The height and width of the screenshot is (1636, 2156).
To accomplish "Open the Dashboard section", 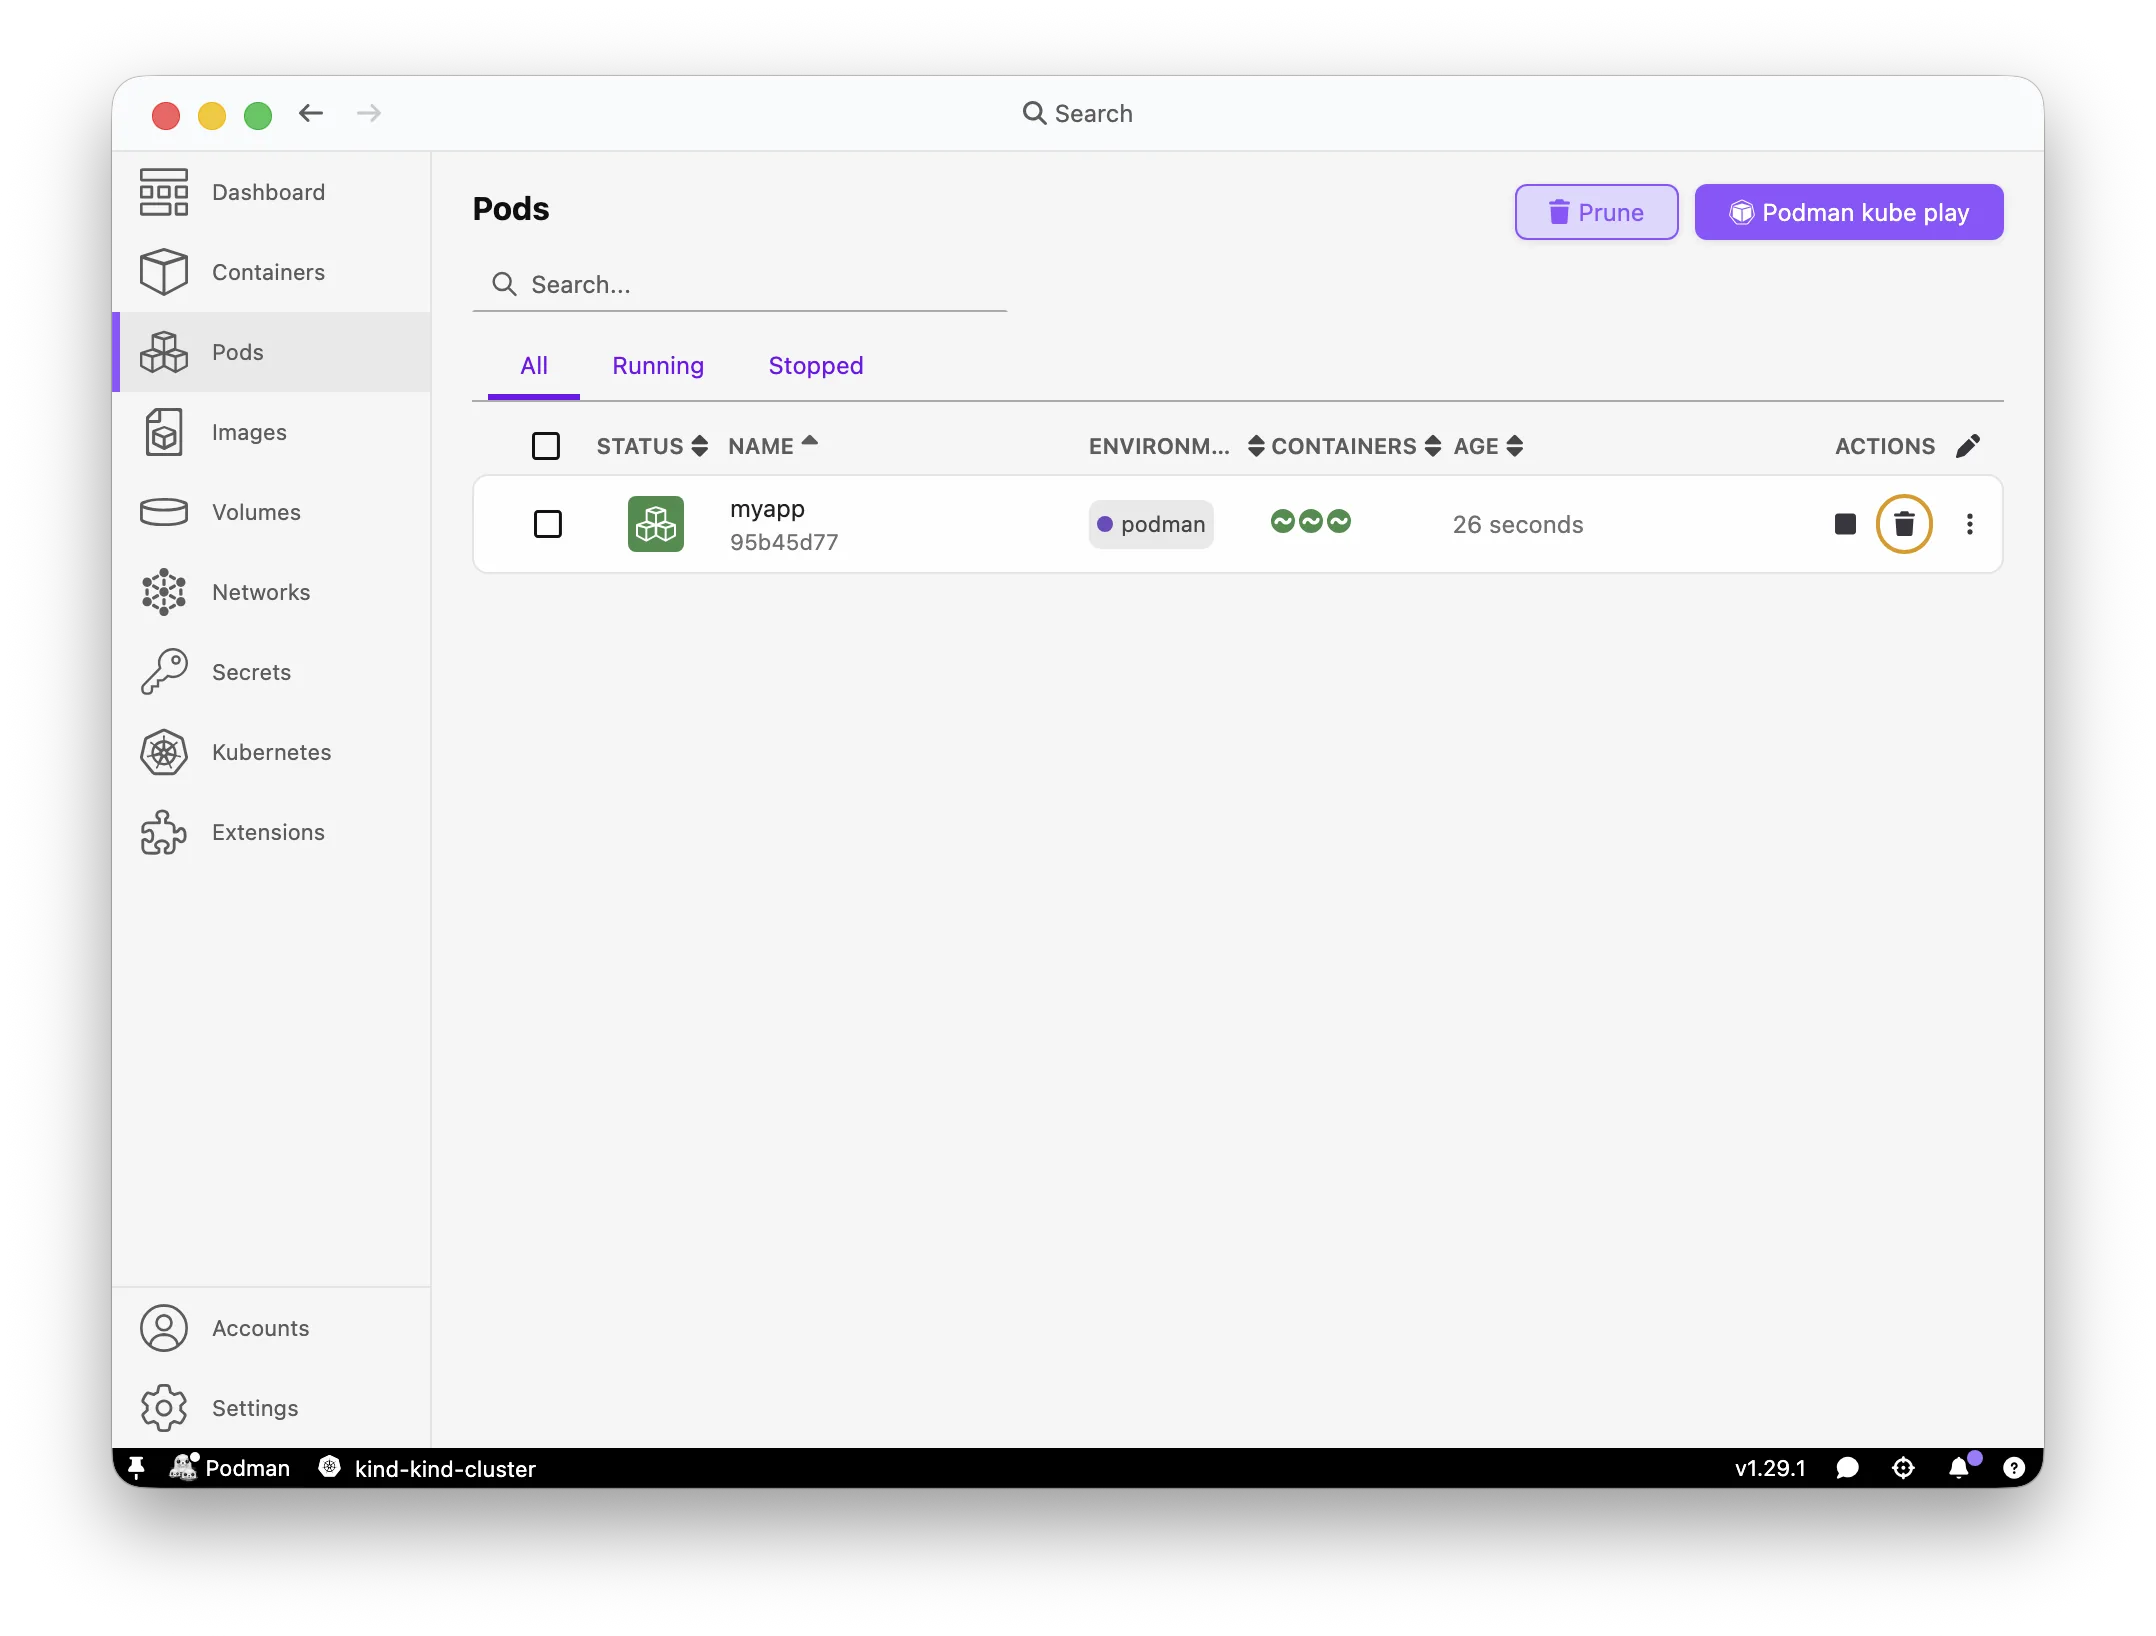I will 270,192.
